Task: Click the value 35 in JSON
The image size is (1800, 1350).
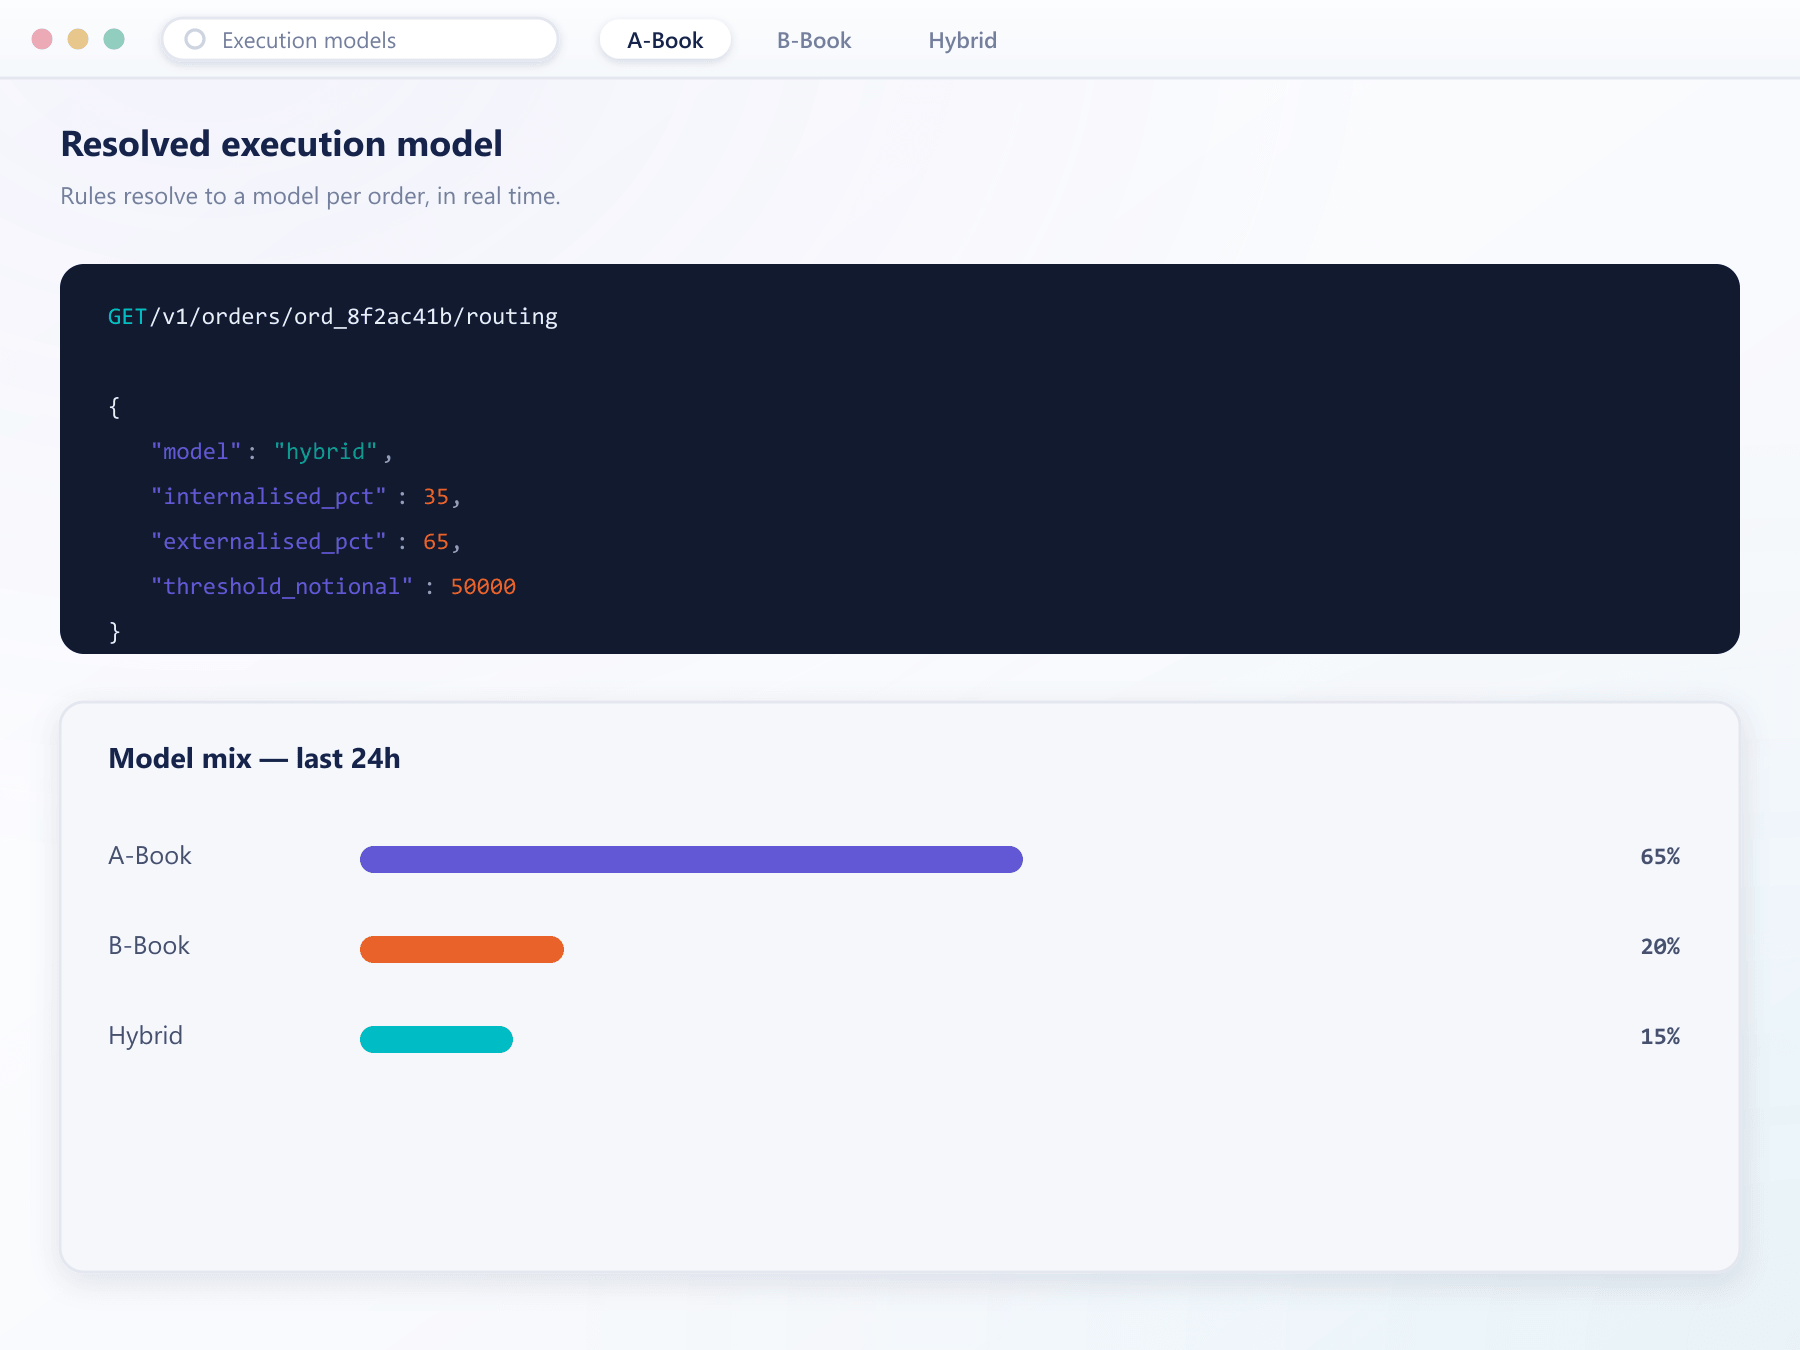Action: (436, 497)
